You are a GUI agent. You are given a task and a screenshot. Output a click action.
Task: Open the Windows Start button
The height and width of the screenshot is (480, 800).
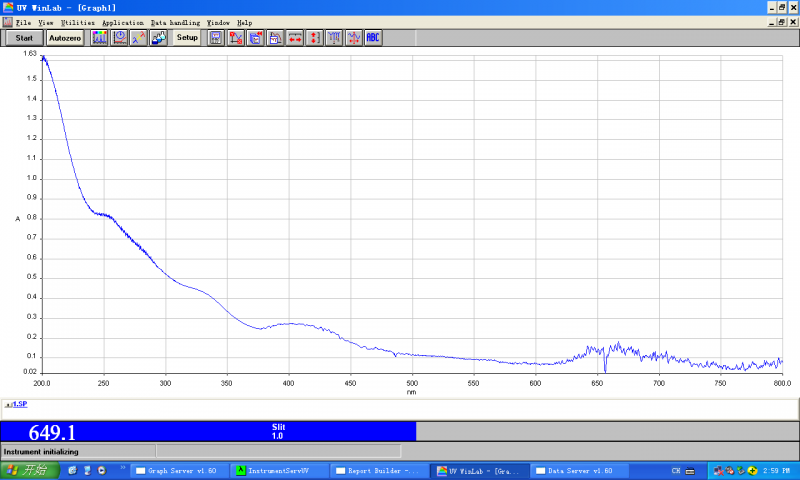point(30,470)
